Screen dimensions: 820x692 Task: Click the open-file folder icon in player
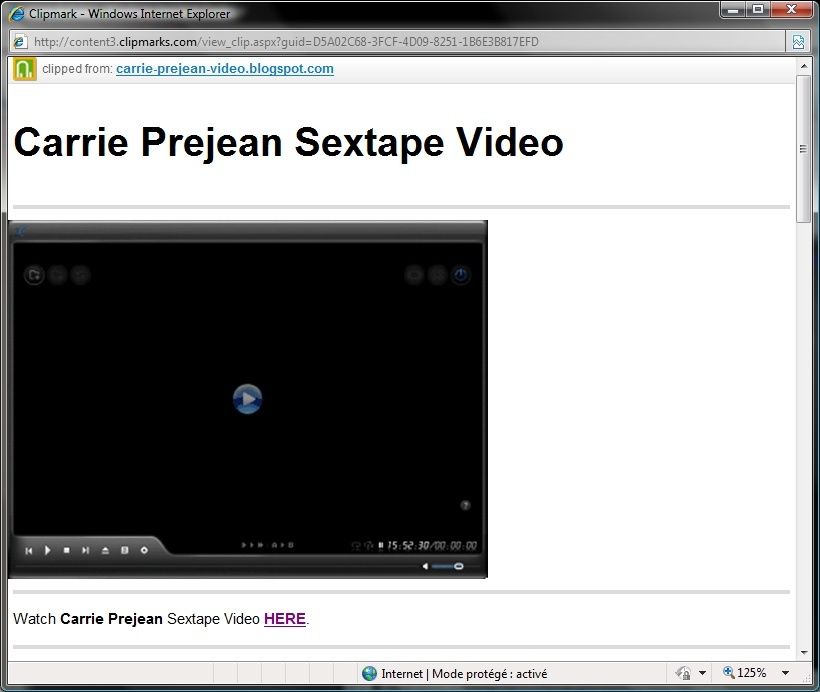pos(35,275)
